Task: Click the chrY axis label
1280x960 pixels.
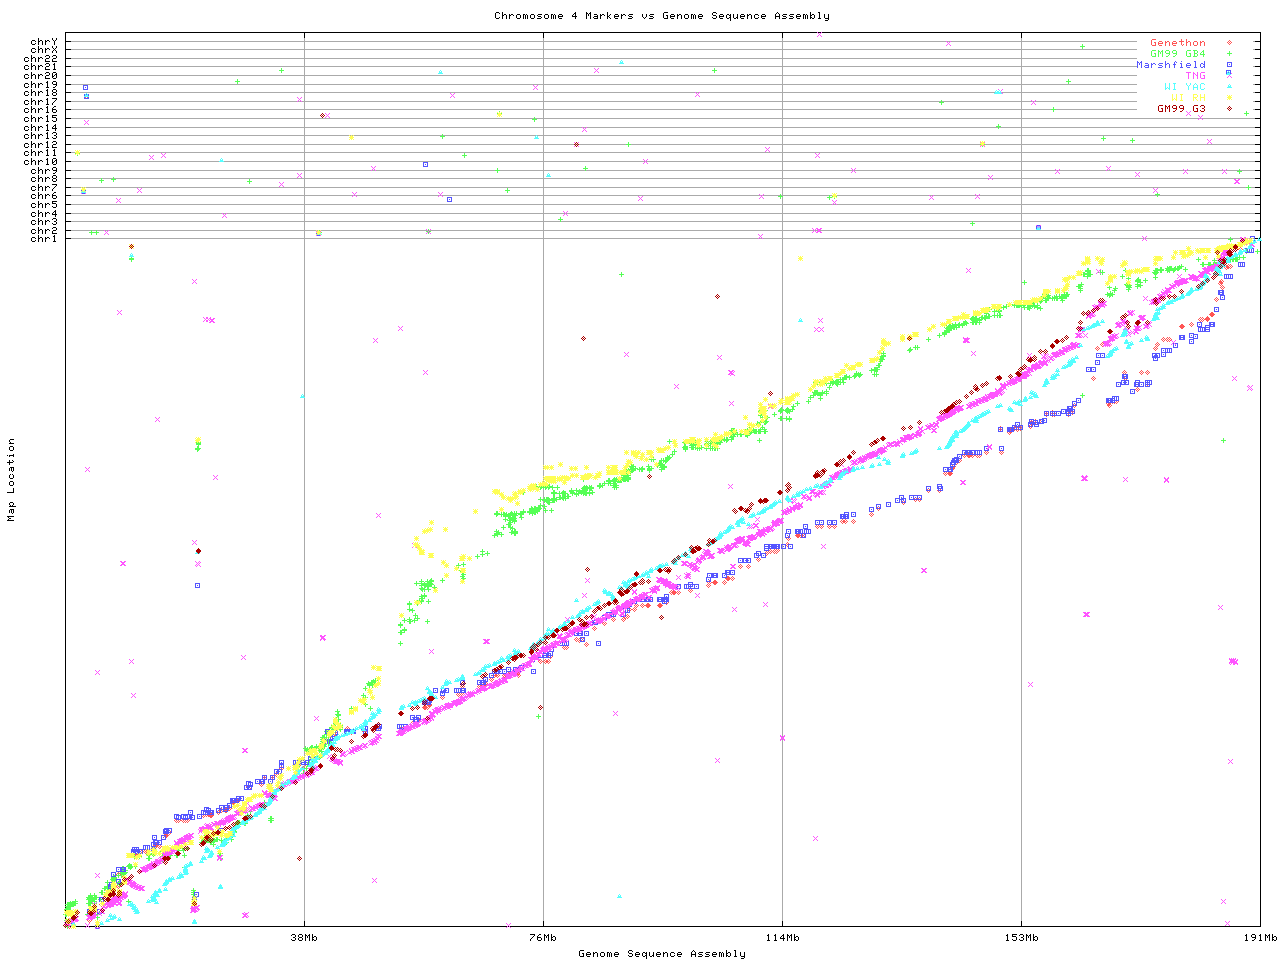Action: 44,41
